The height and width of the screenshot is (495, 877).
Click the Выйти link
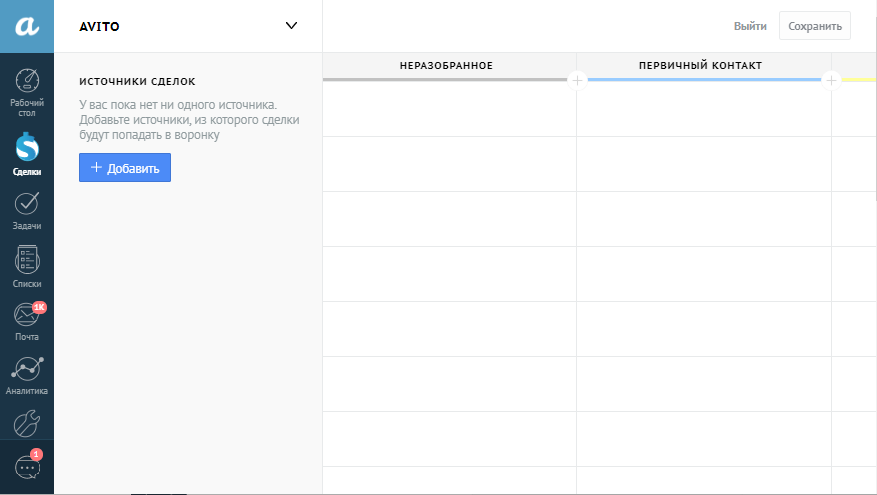[750, 26]
